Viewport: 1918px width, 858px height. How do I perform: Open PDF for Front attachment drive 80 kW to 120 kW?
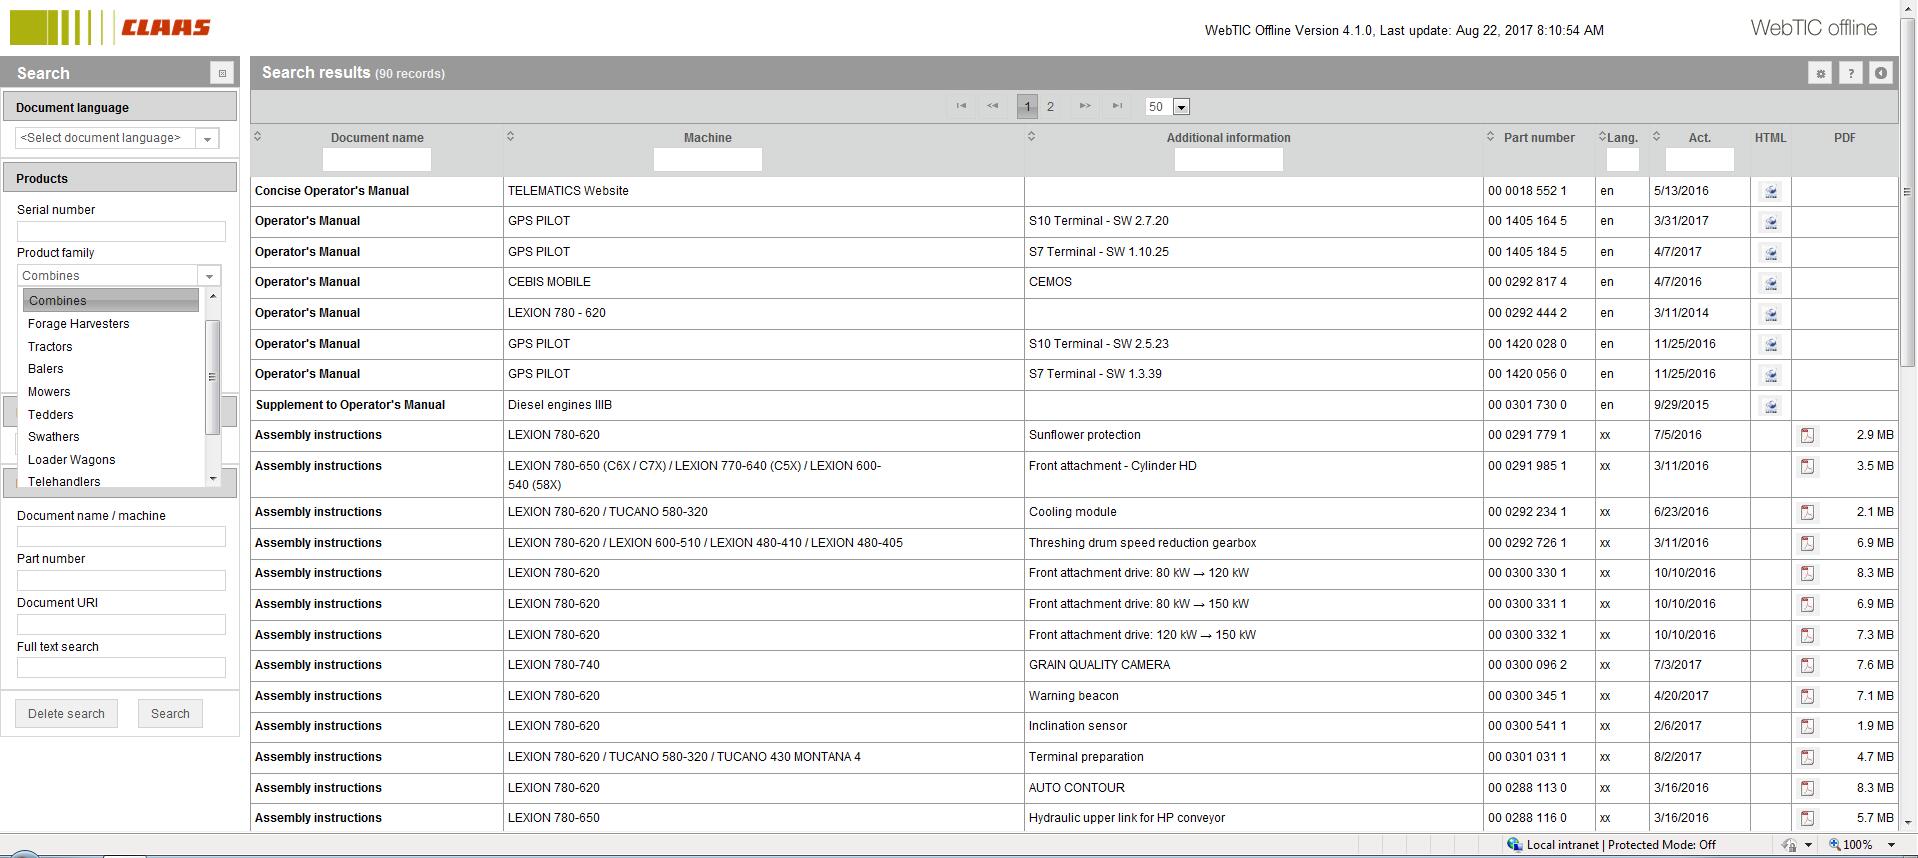pos(1807,574)
